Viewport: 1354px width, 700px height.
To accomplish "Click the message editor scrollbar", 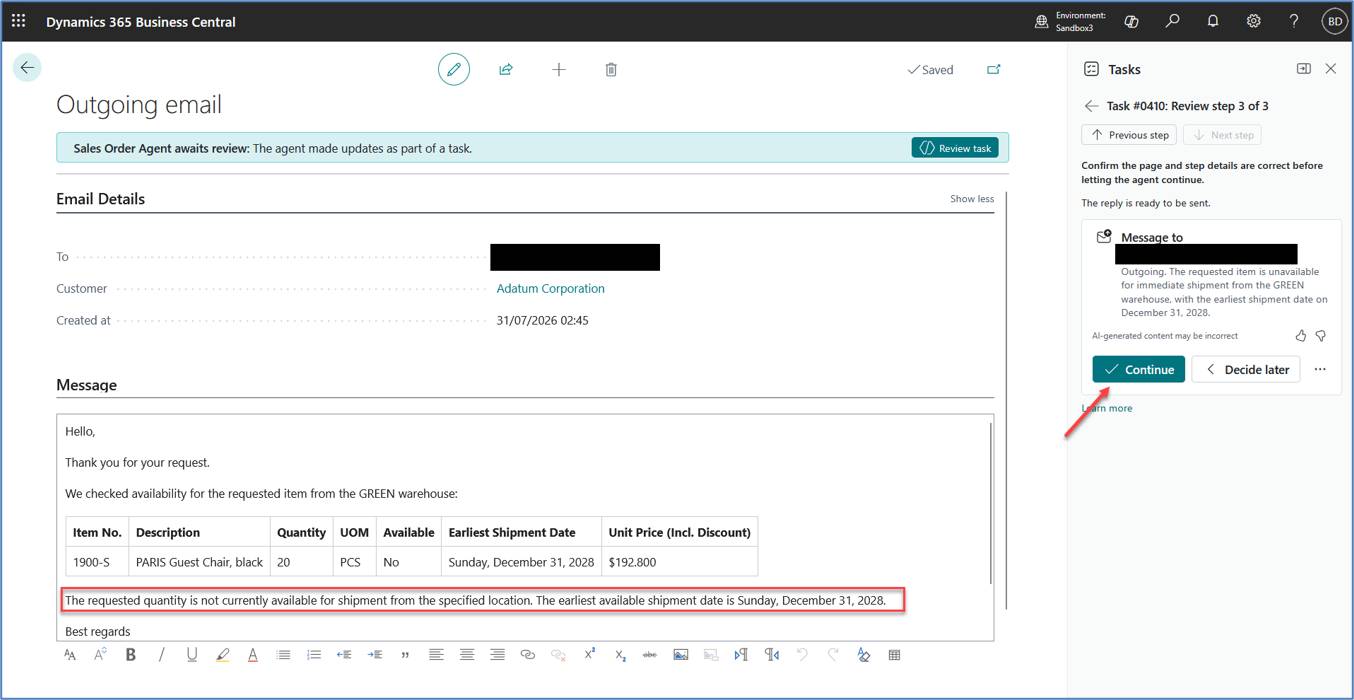I will (991, 503).
